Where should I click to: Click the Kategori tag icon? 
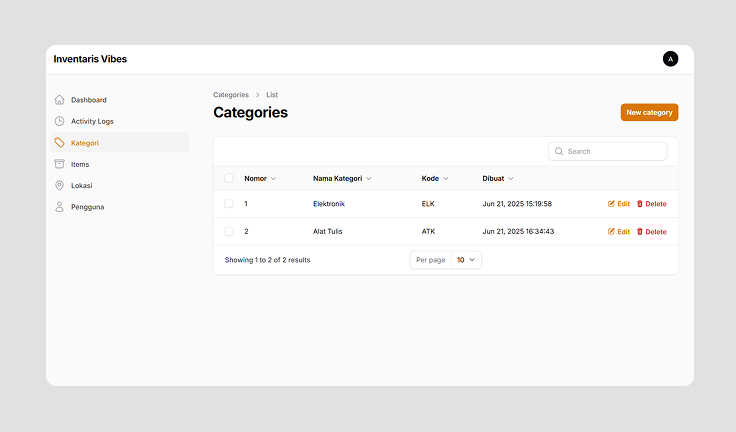click(x=60, y=143)
